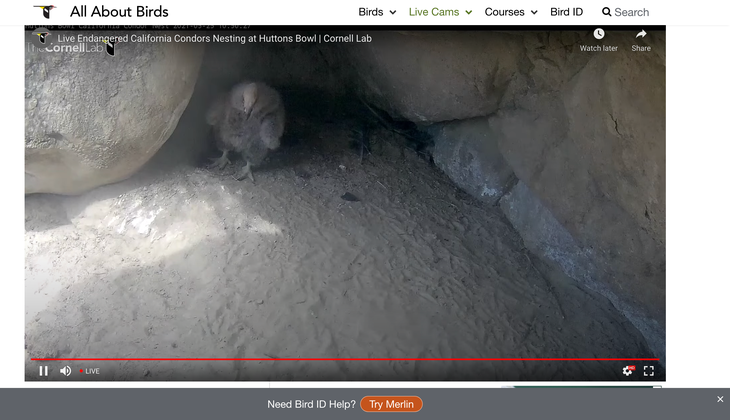
Task: Click the All About Birds logo icon
Action: (x=45, y=11)
